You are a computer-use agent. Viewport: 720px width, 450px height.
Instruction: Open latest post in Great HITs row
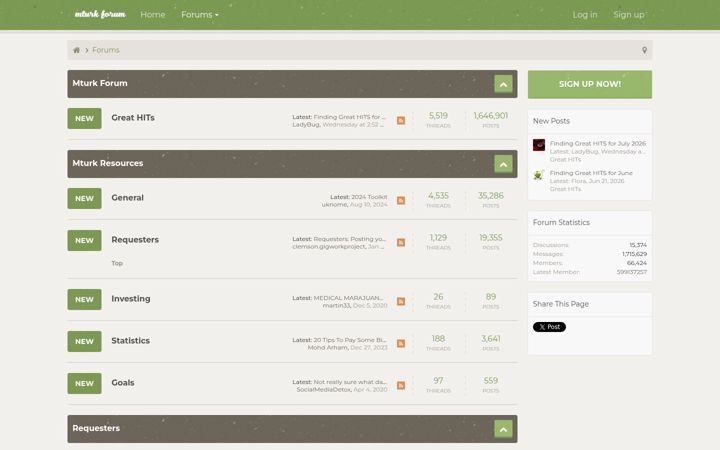click(350, 117)
